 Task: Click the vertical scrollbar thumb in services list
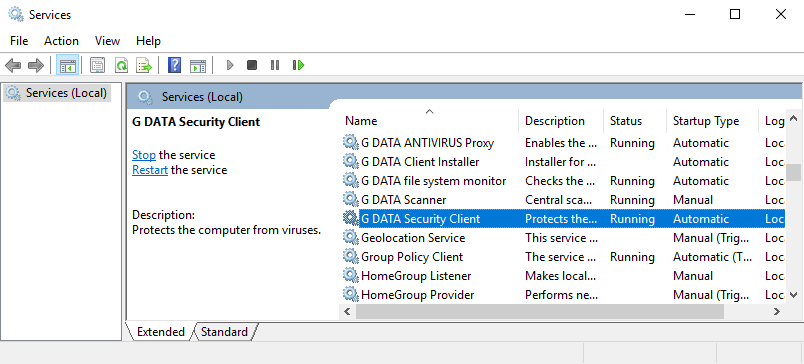[793, 172]
